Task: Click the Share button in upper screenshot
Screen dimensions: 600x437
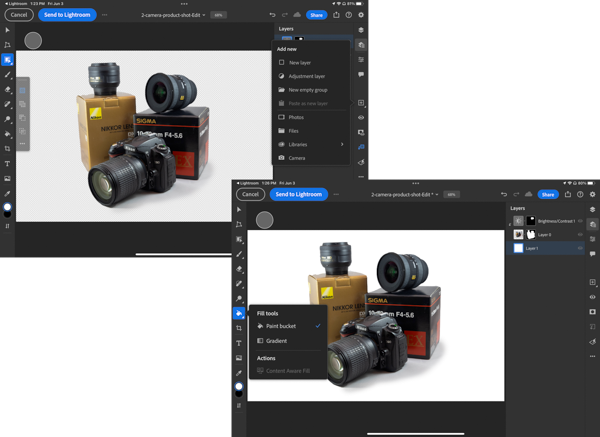Action: pos(316,15)
